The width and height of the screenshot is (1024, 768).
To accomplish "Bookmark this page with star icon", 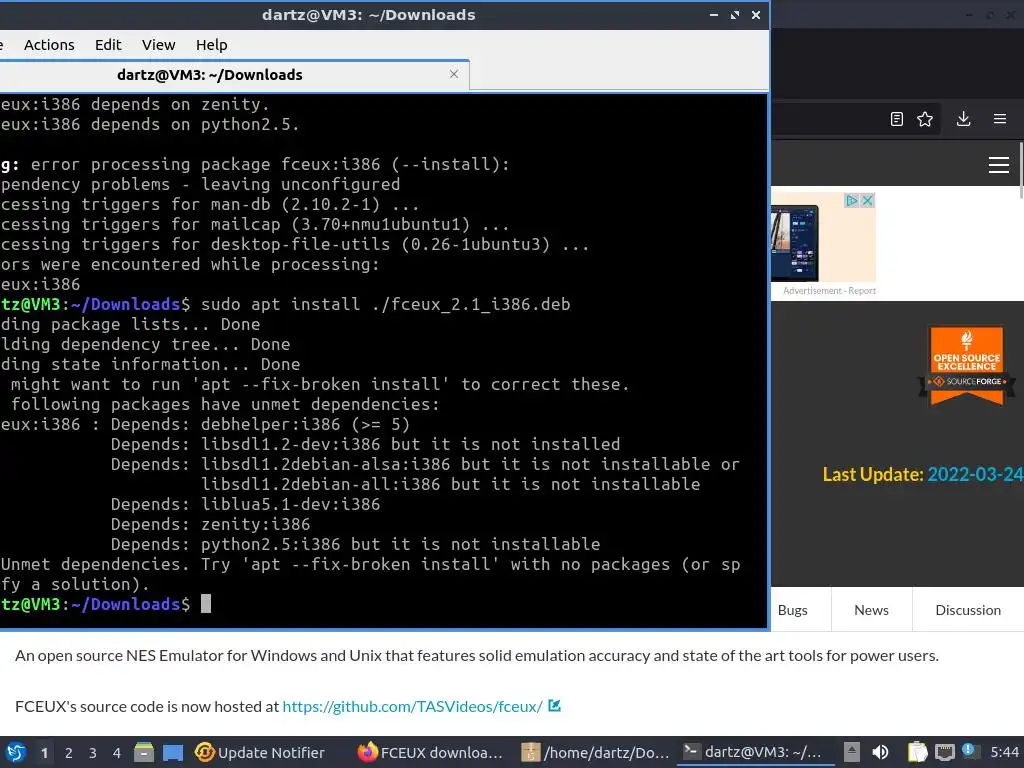I will (925, 119).
